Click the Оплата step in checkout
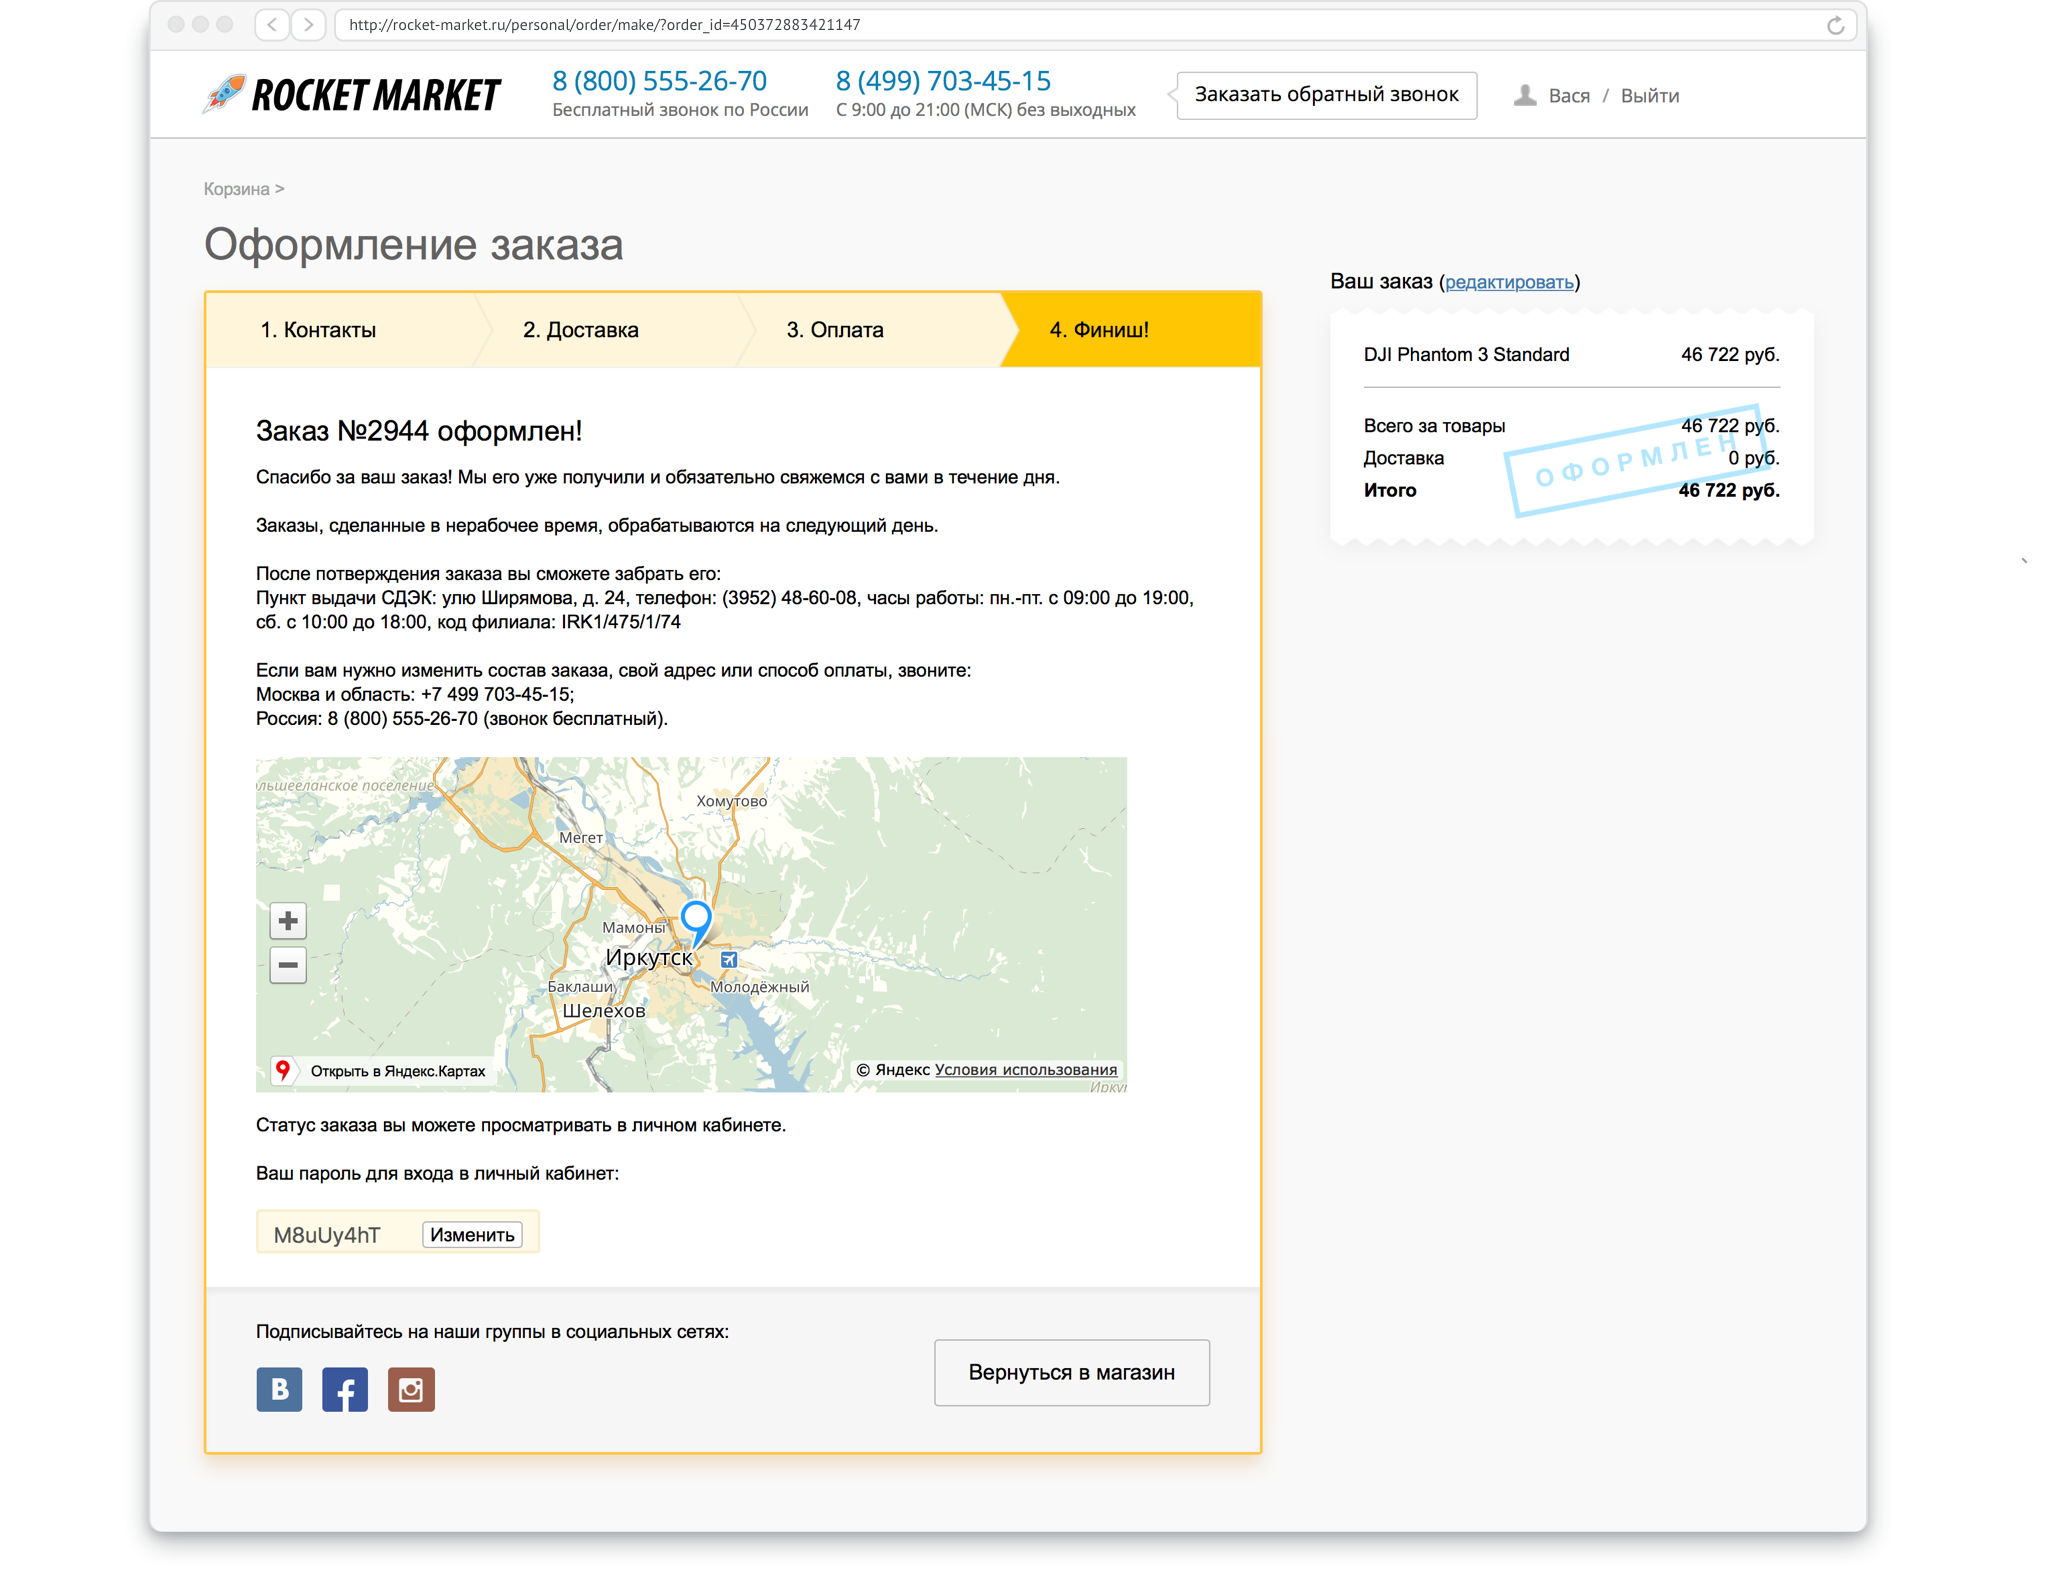The height and width of the screenshot is (1590, 2046). click(837, 327)
